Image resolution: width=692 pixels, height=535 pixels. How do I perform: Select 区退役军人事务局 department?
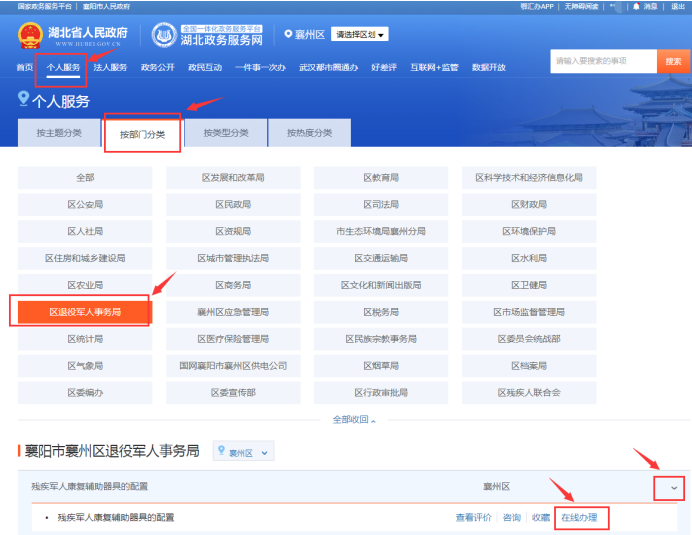click(x=85, y=312)
